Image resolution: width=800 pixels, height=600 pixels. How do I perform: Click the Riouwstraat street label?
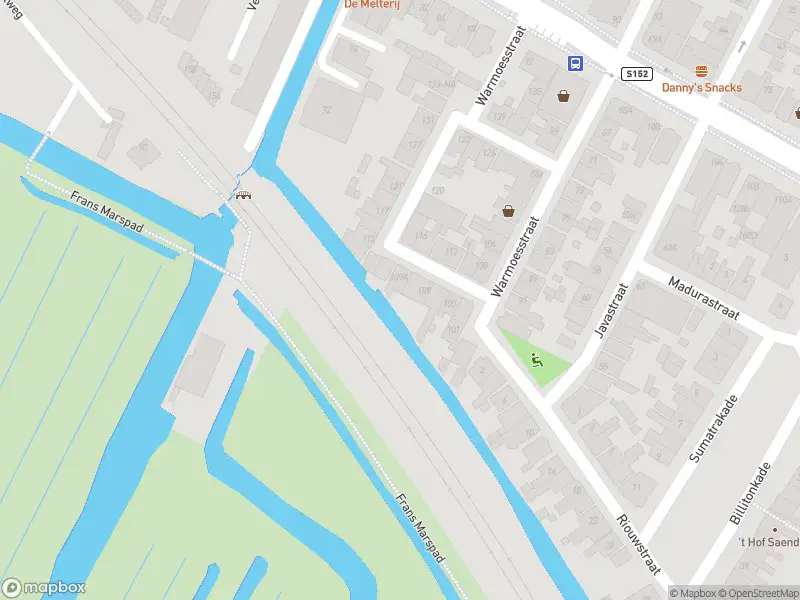pos(638,544)
